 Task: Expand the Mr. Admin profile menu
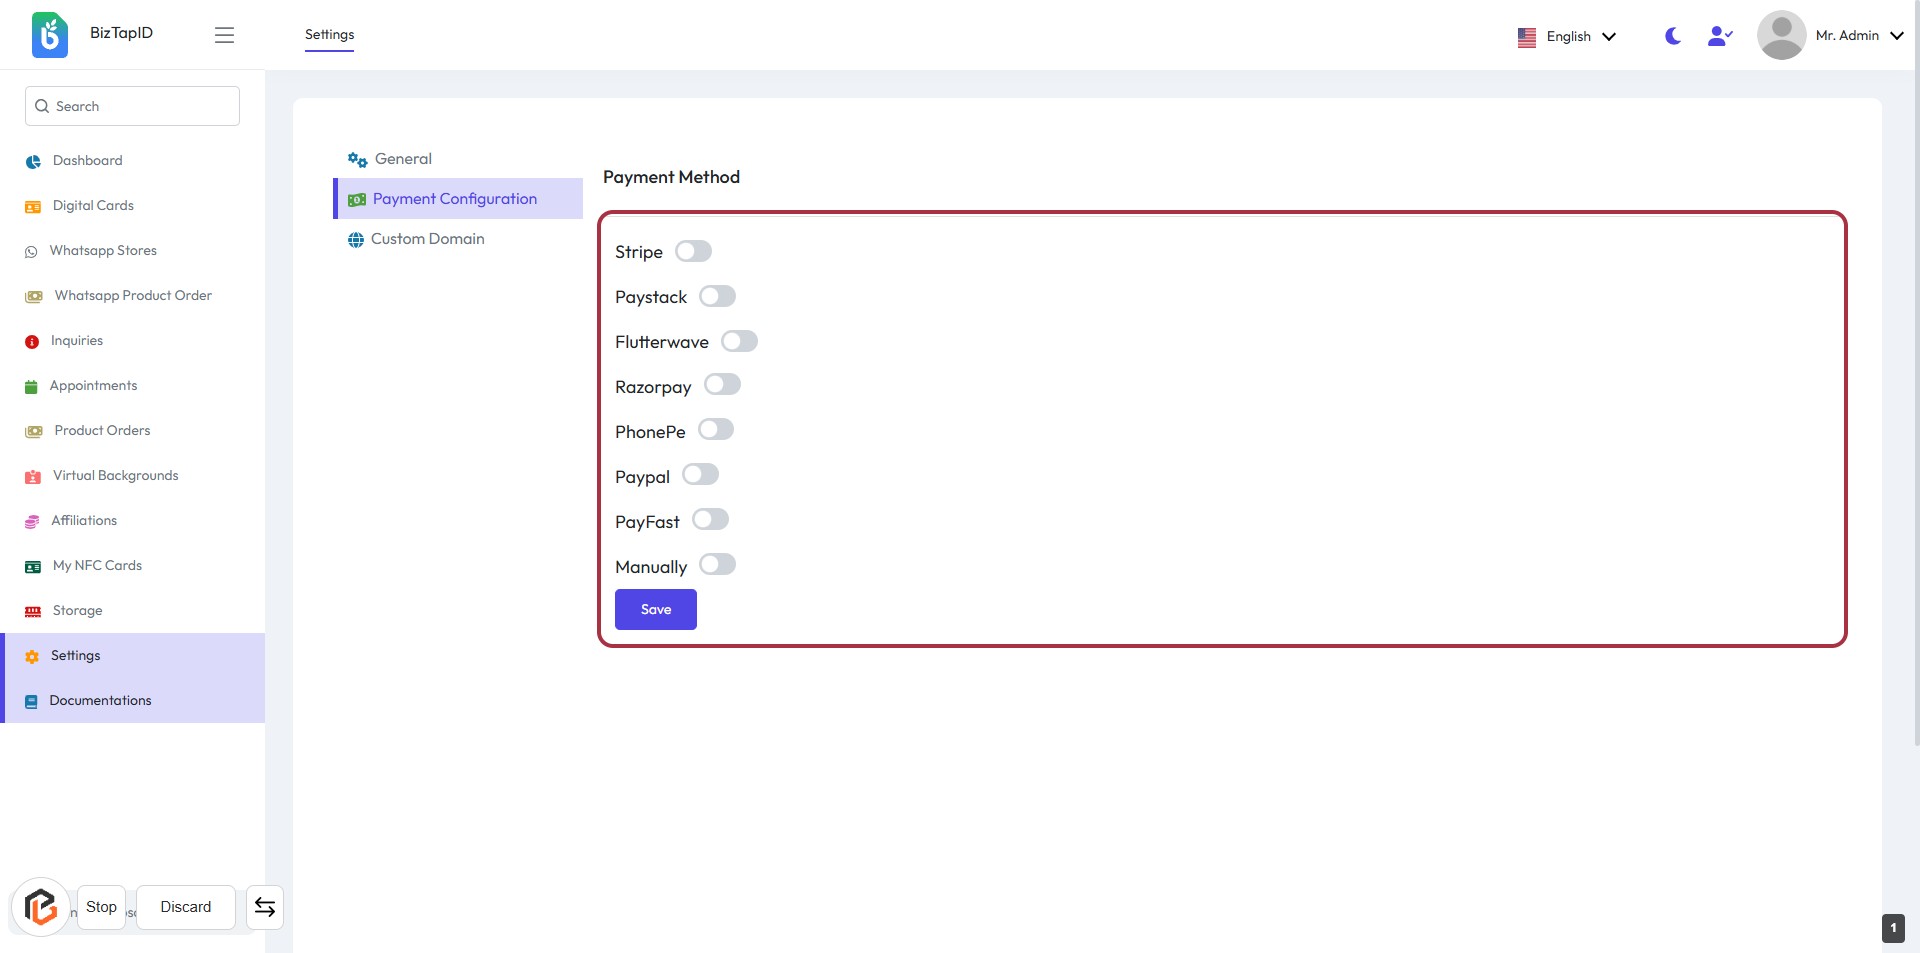click(1832, 35)
